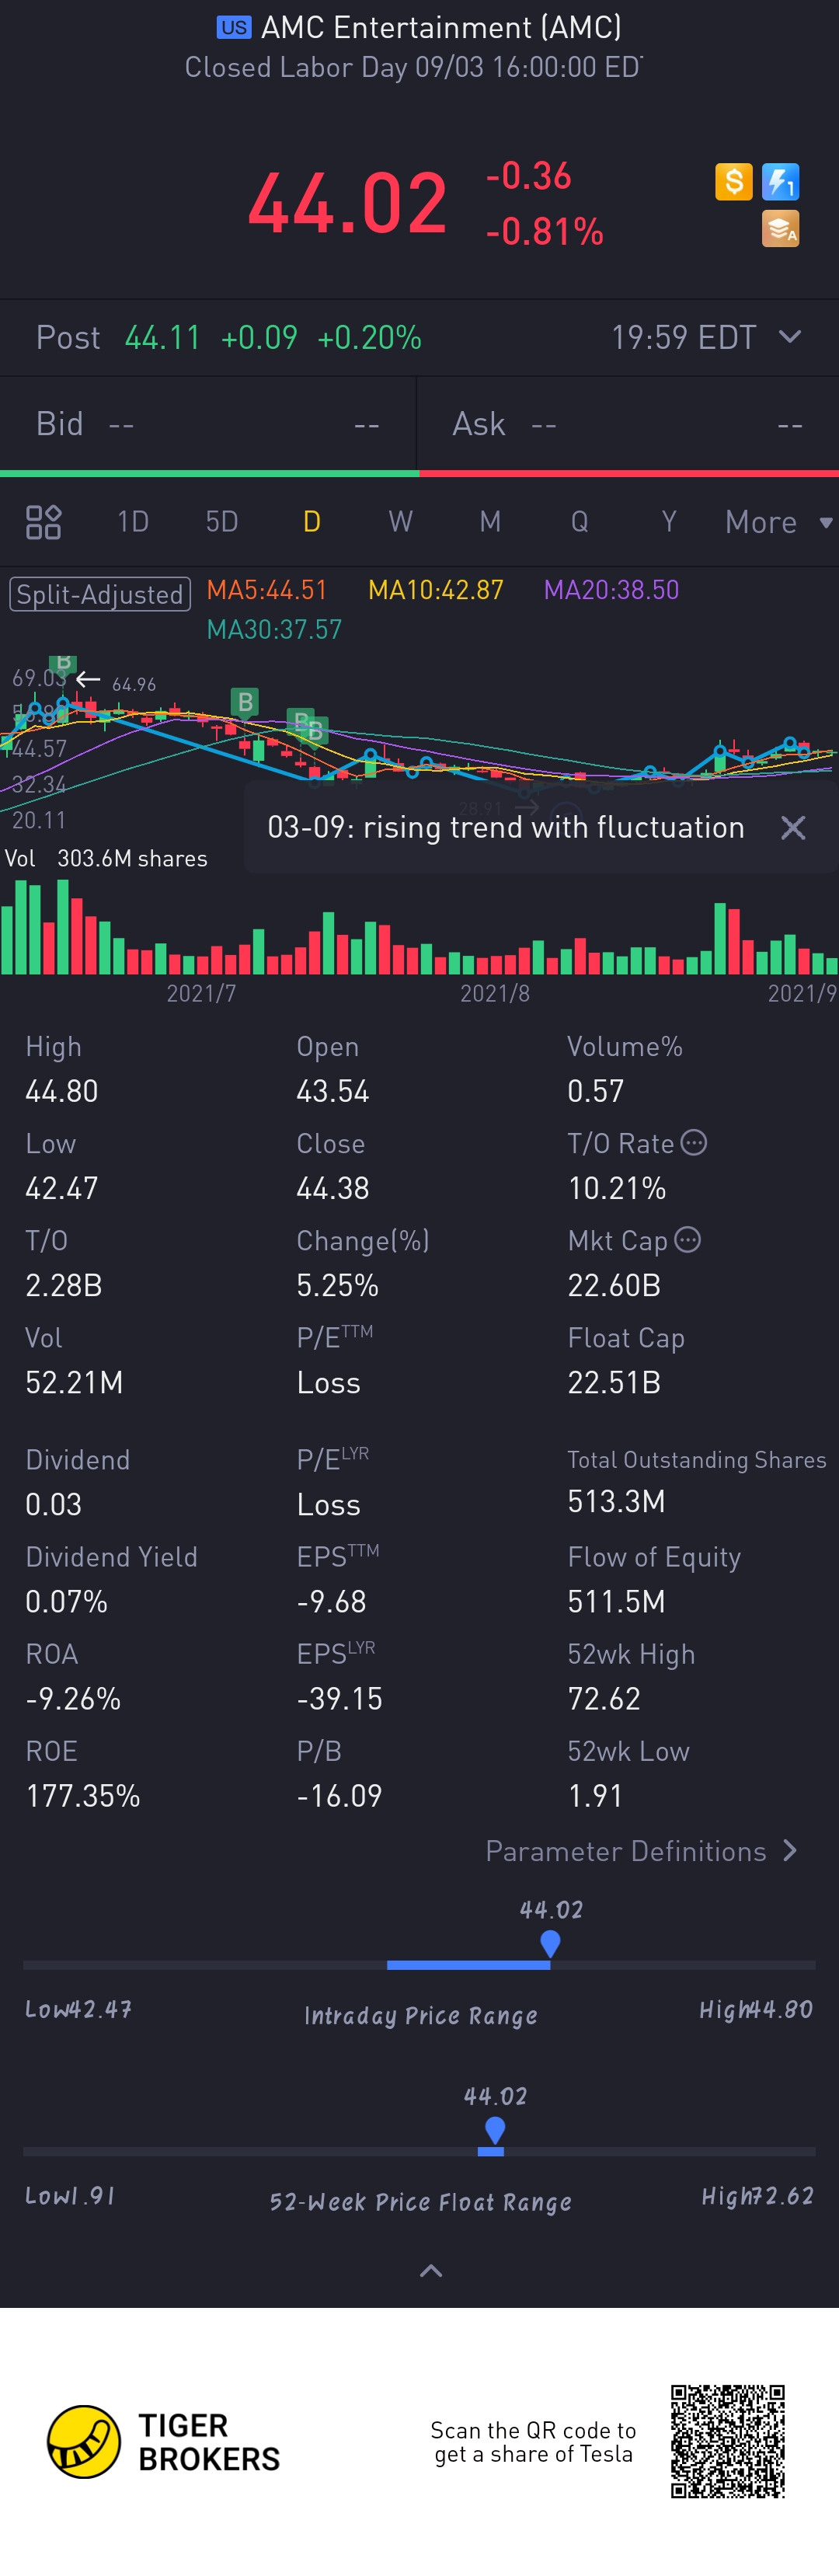Image resolution: width=839 pixels, height=2576 pixels.
Task: Tap the Post 44.11 price value
Action: coord(162,338)
